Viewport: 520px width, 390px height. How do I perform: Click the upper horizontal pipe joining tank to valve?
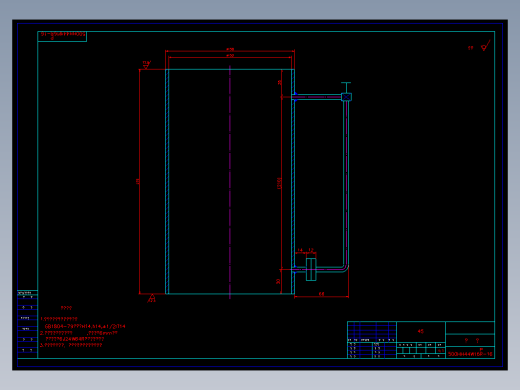pyautogui.click(x=318, y=97)
